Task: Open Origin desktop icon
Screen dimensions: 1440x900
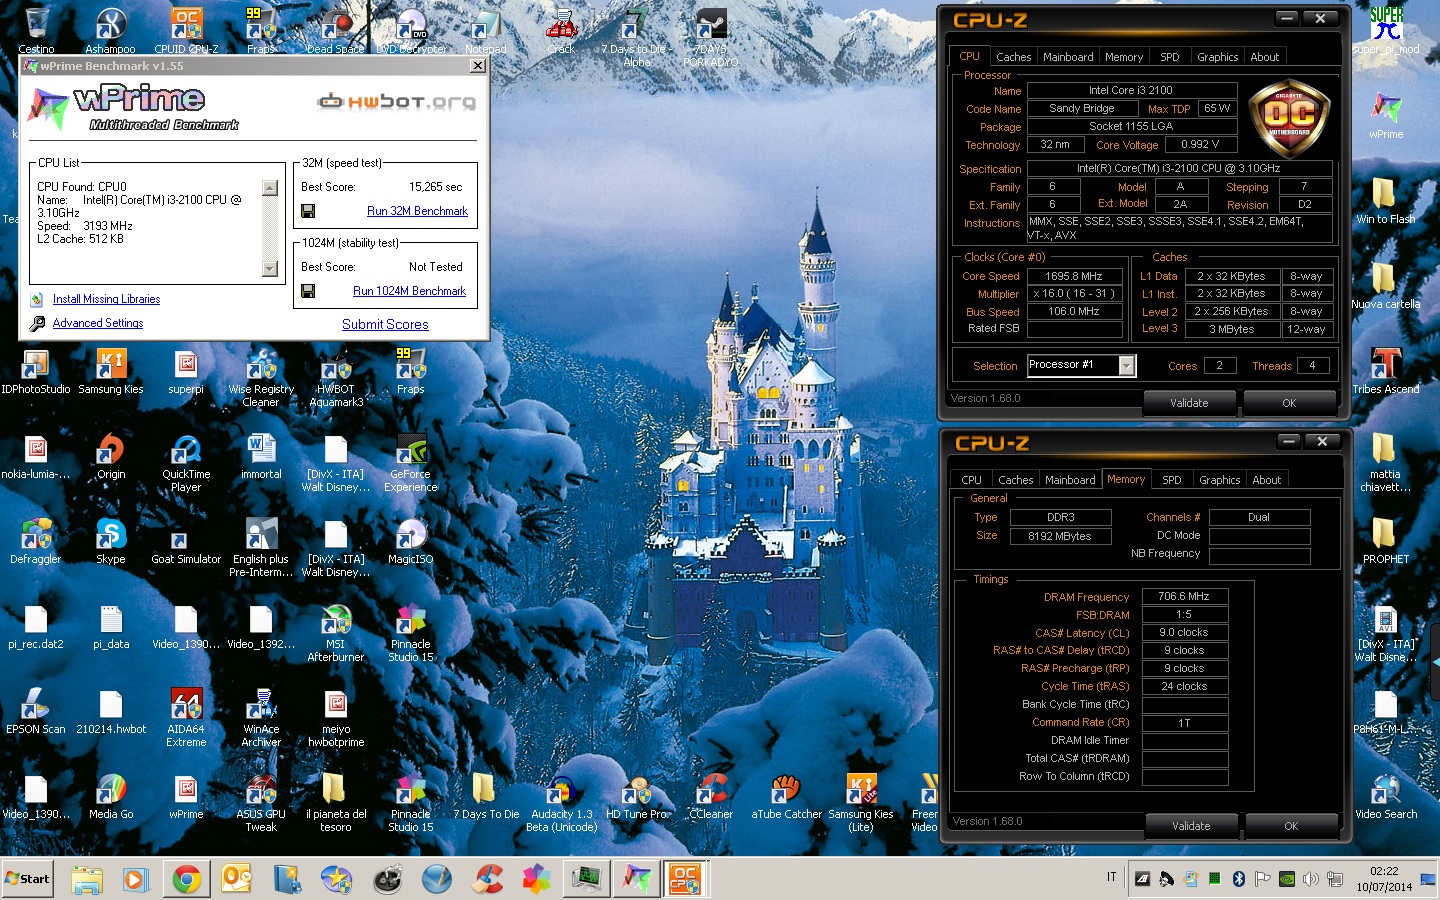Action: 111,456
